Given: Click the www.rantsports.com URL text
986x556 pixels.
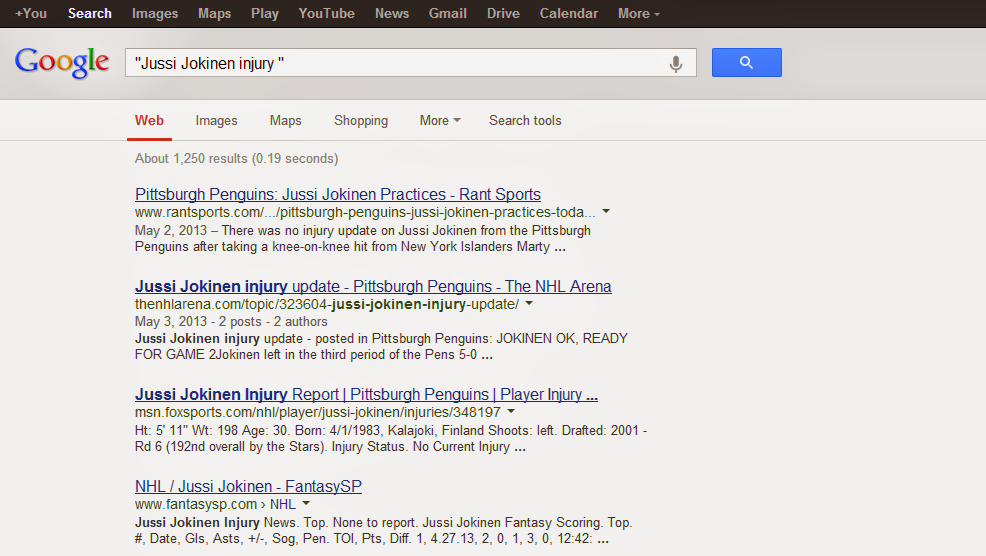Looking at the screenshot, I should [x=365, y=212].
